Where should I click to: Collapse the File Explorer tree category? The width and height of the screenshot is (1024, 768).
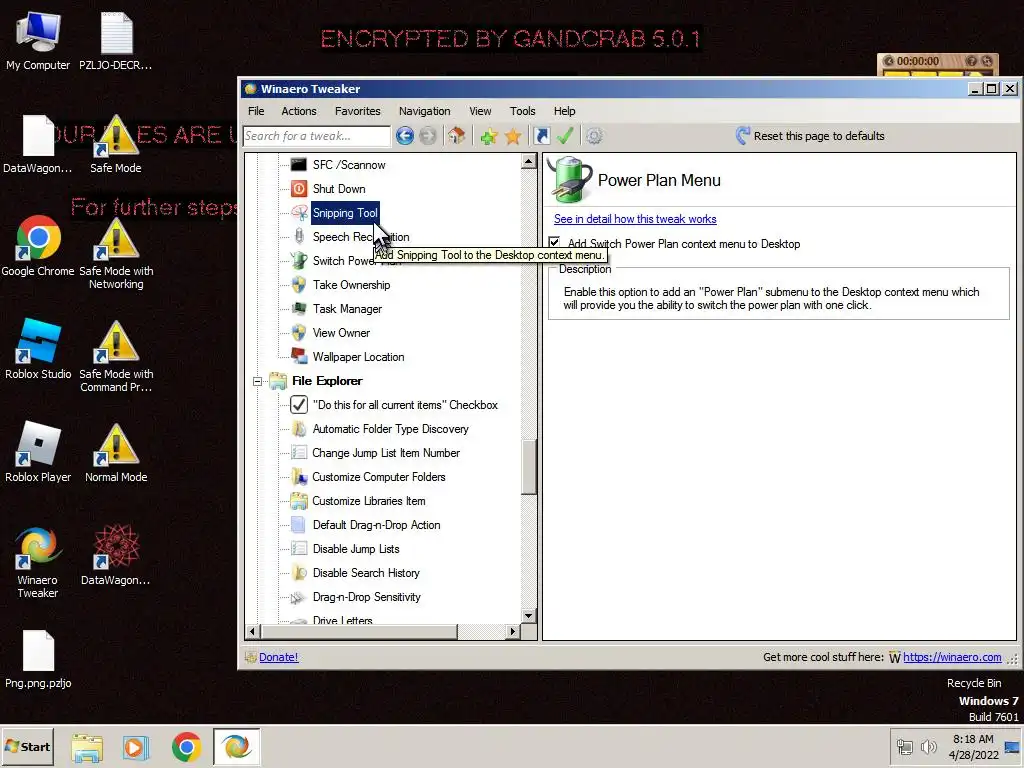click(x=258, y=381)
